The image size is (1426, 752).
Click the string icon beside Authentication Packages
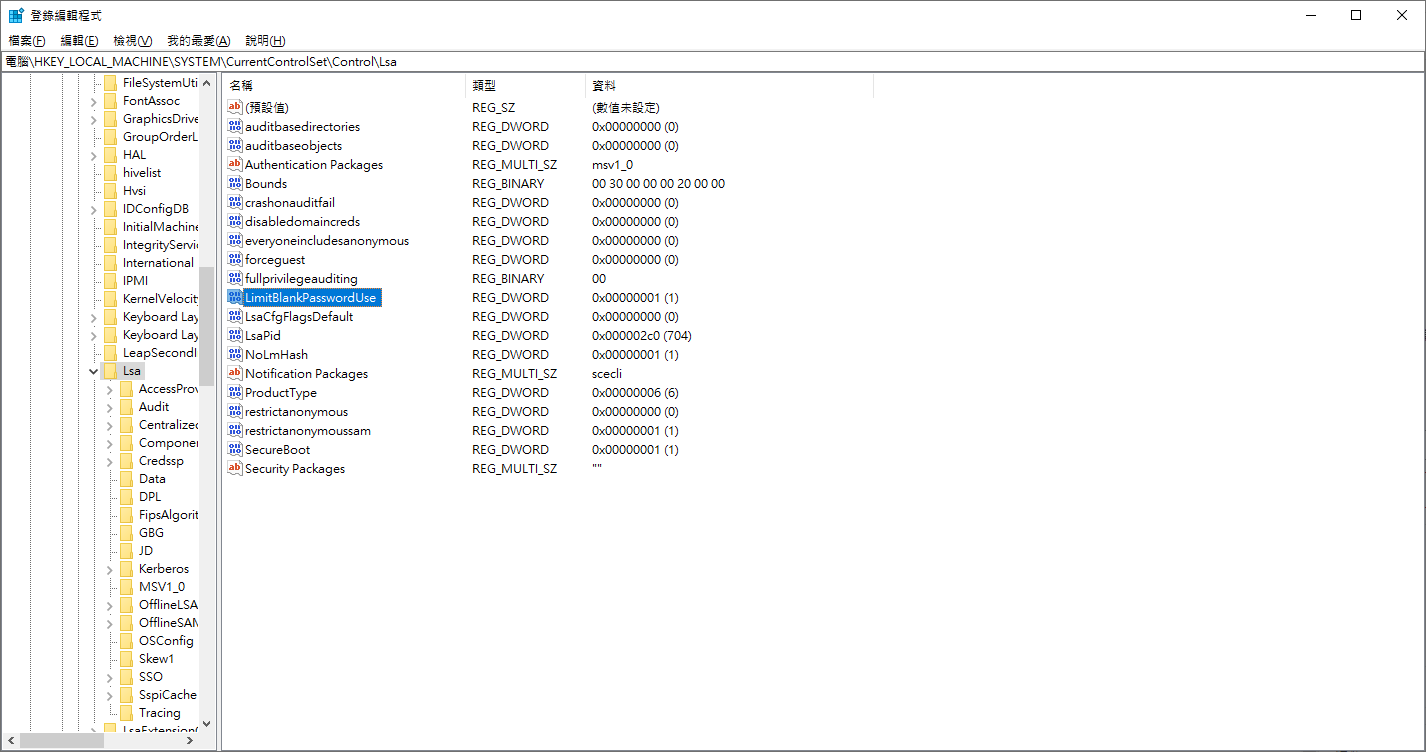point(235,165)
